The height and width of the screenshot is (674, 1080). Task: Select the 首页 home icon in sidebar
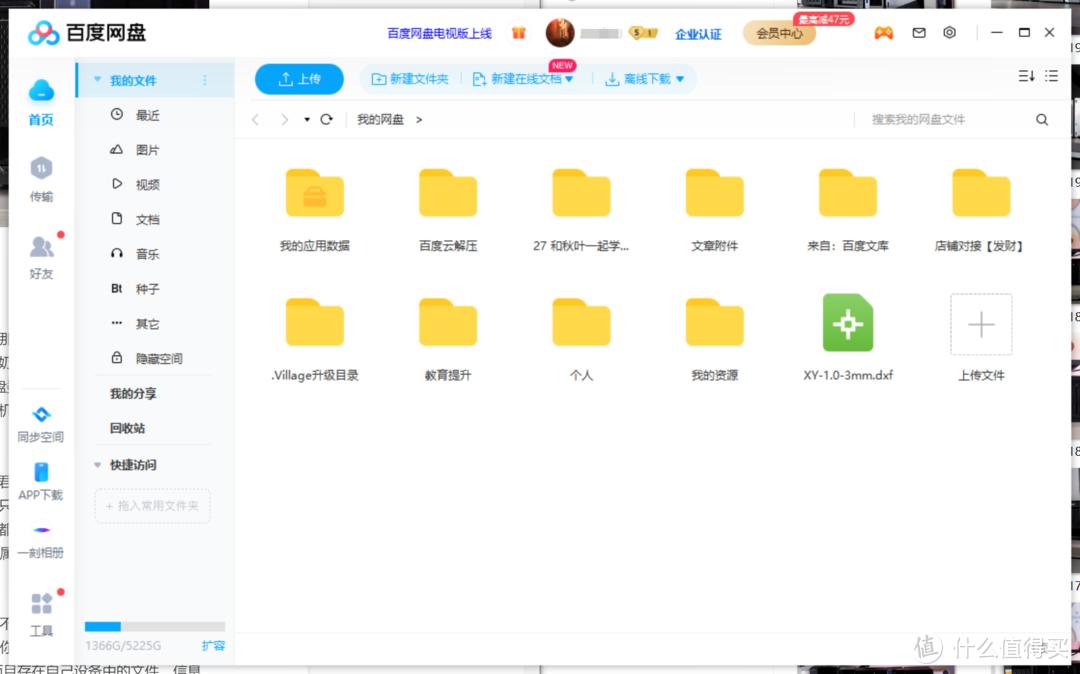tap(41, 91)
